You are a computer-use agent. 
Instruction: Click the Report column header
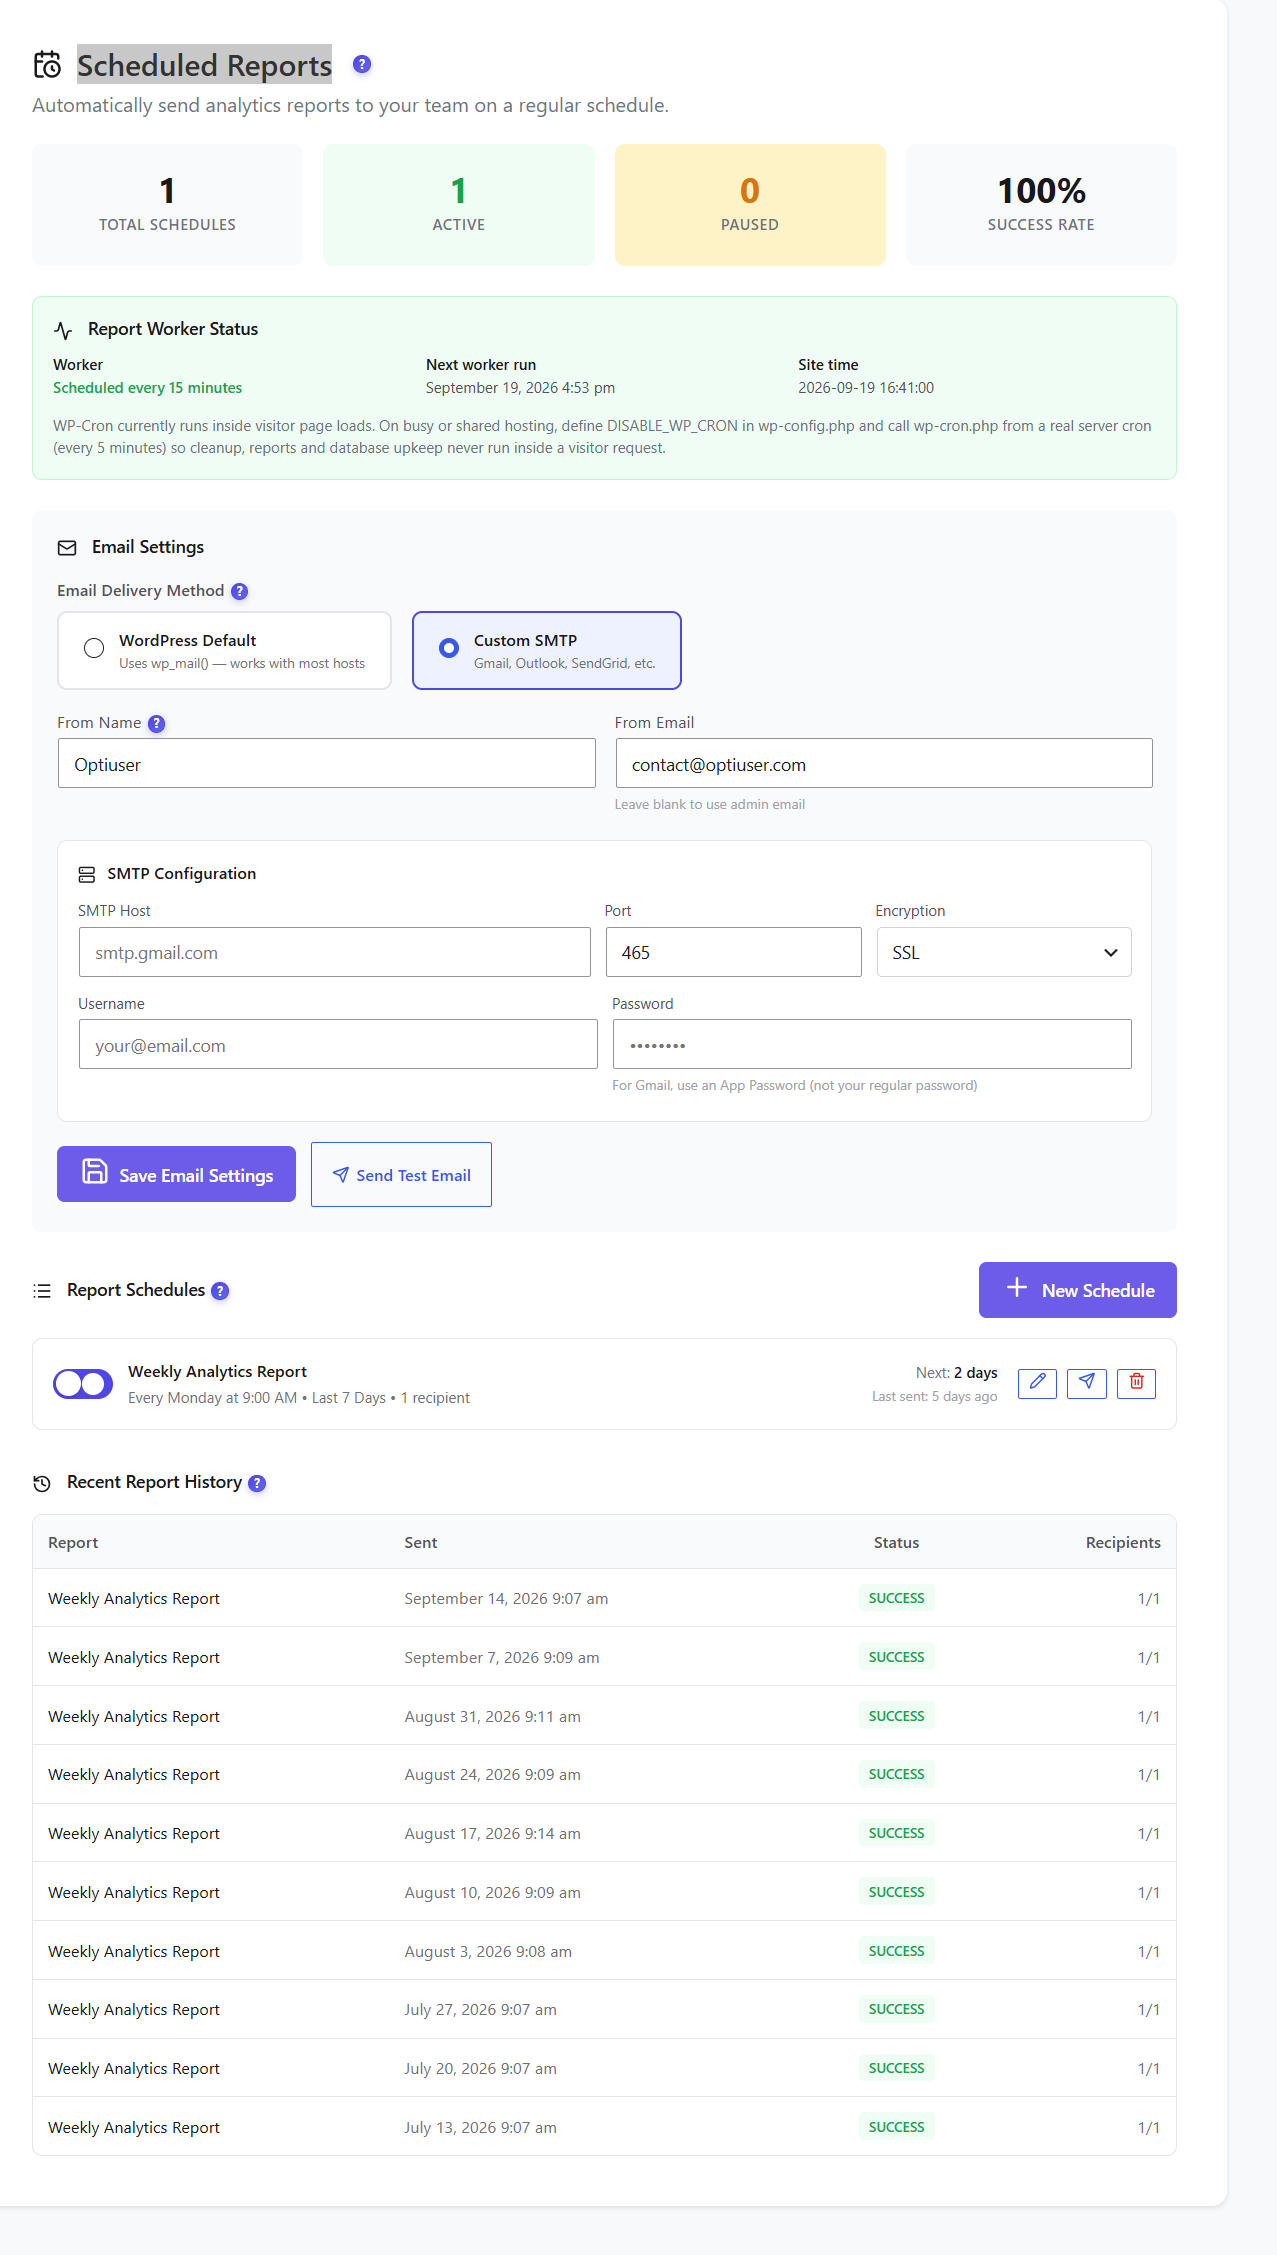(x=73, y=1542)
